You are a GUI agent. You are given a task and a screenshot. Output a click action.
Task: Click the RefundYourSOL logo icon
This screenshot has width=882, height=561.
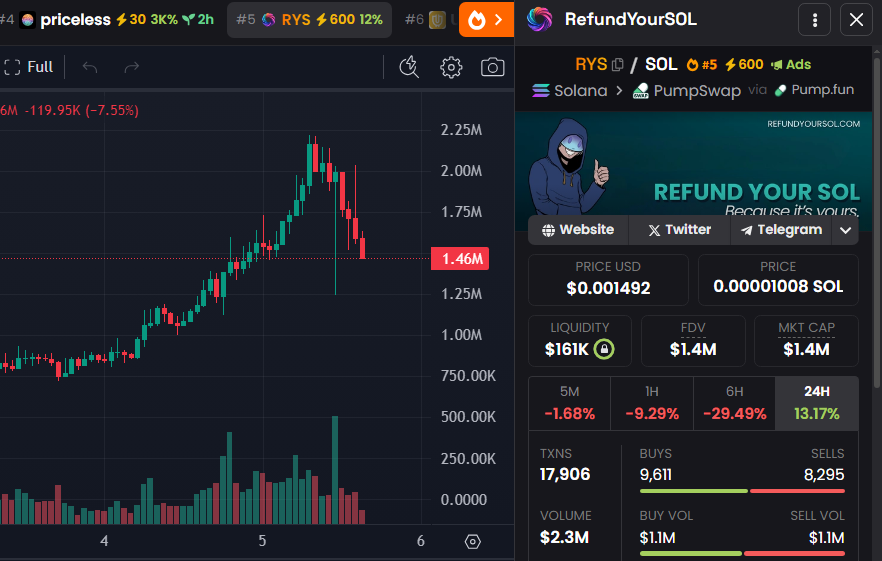539,20
